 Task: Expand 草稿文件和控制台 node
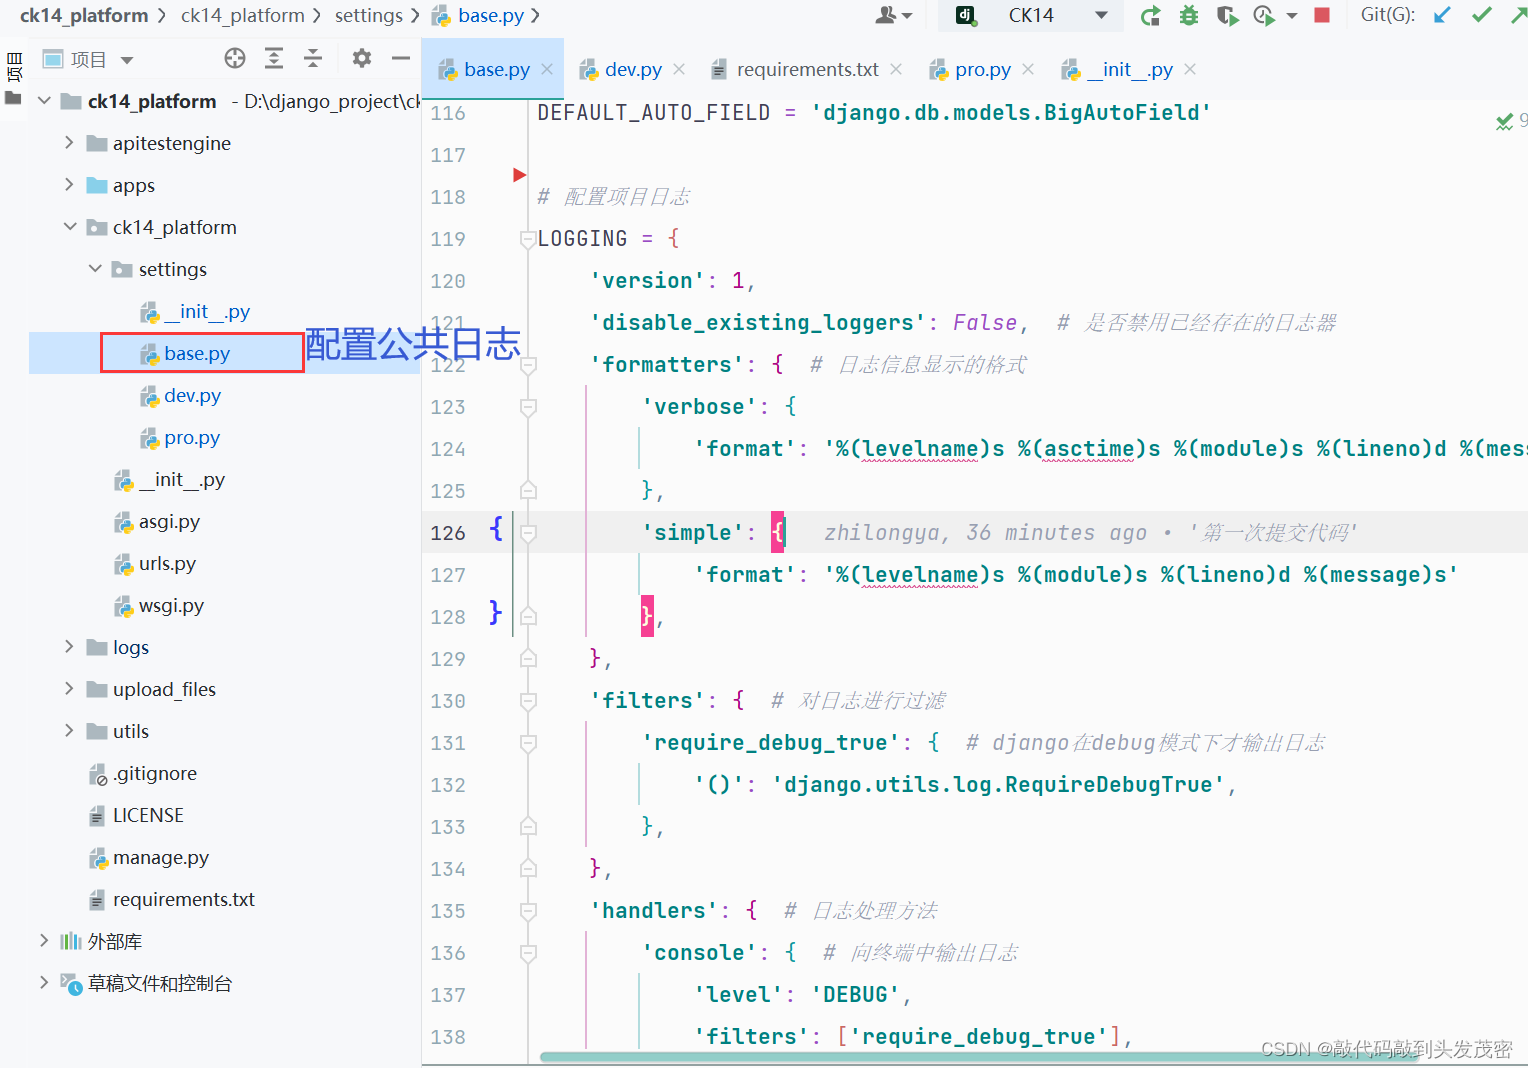click(x=44, y=983)
